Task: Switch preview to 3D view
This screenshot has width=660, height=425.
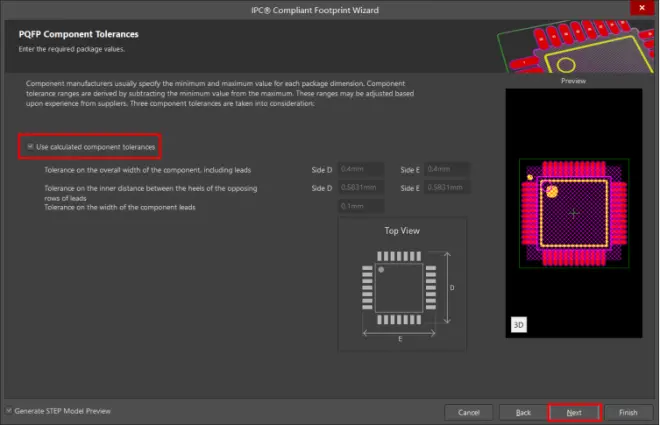Action: pos(519,324)
